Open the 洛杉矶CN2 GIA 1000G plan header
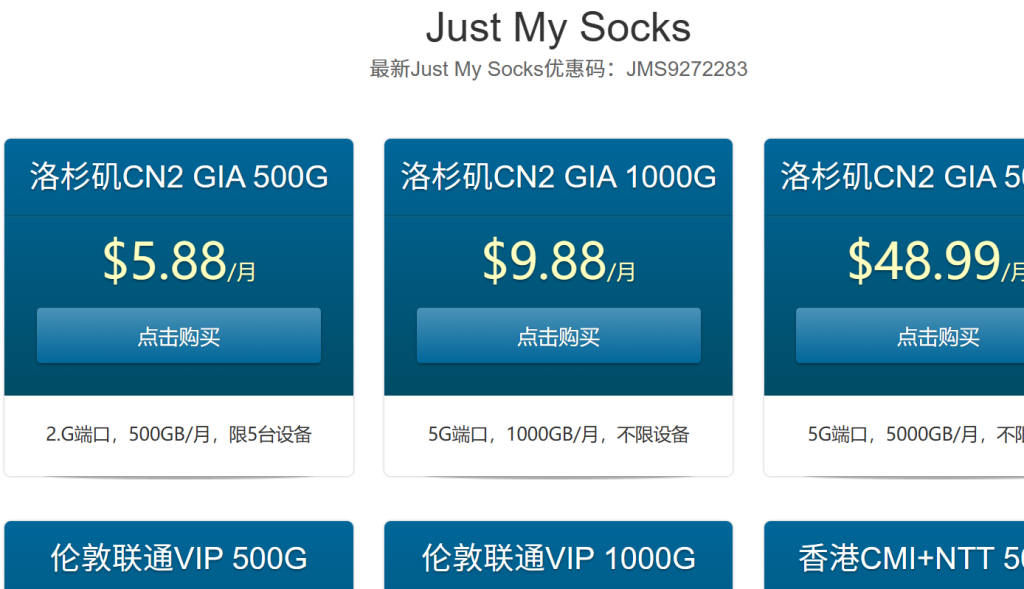The width and height of the screenshot is (1024, 589). [x=558, y=176]
